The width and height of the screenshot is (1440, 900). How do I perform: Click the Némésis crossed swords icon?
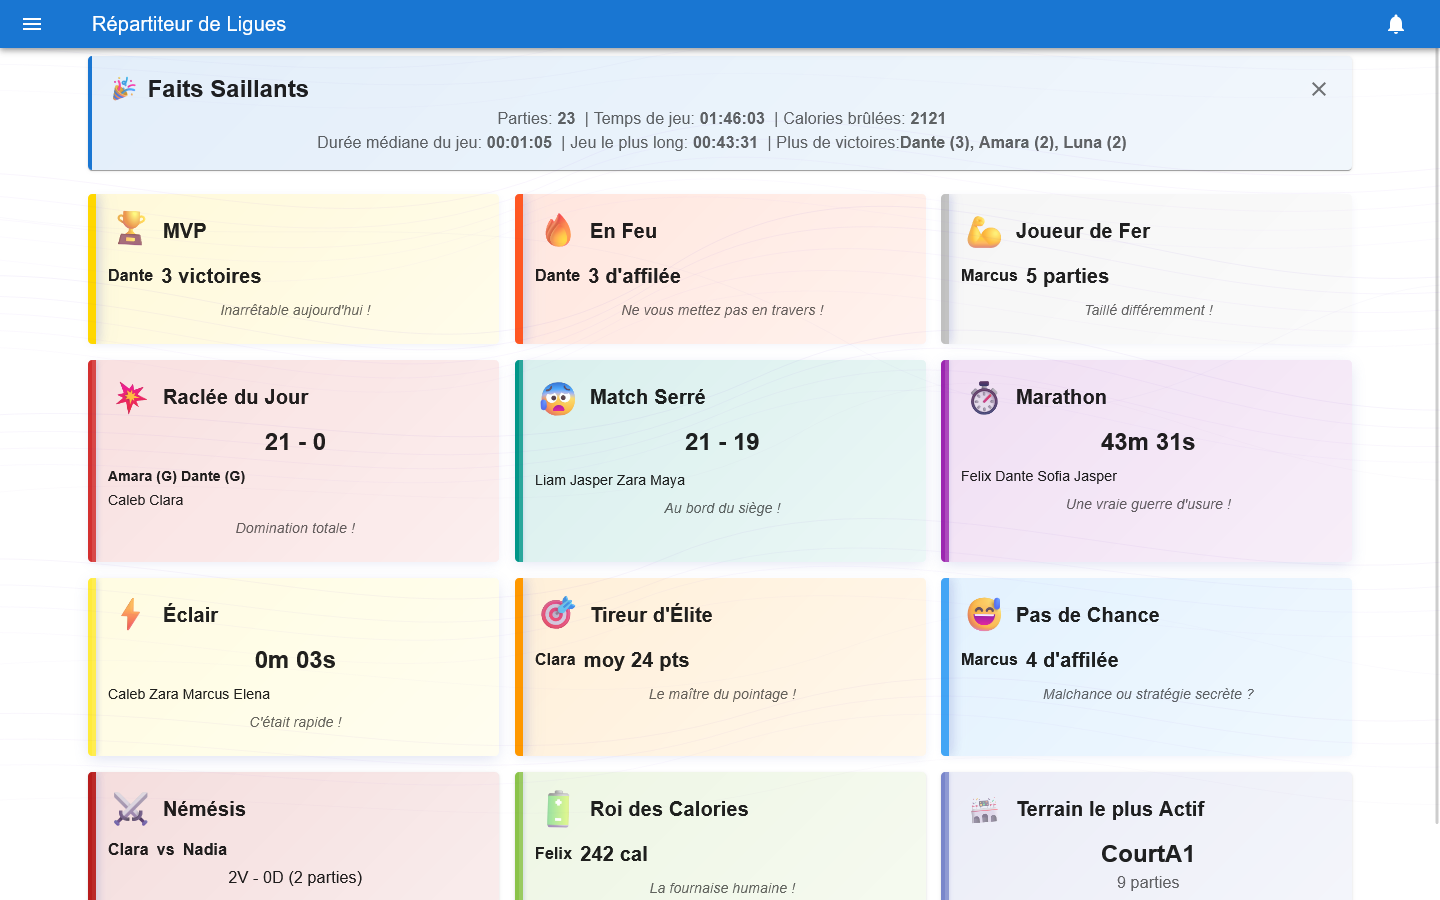(131, 809)
